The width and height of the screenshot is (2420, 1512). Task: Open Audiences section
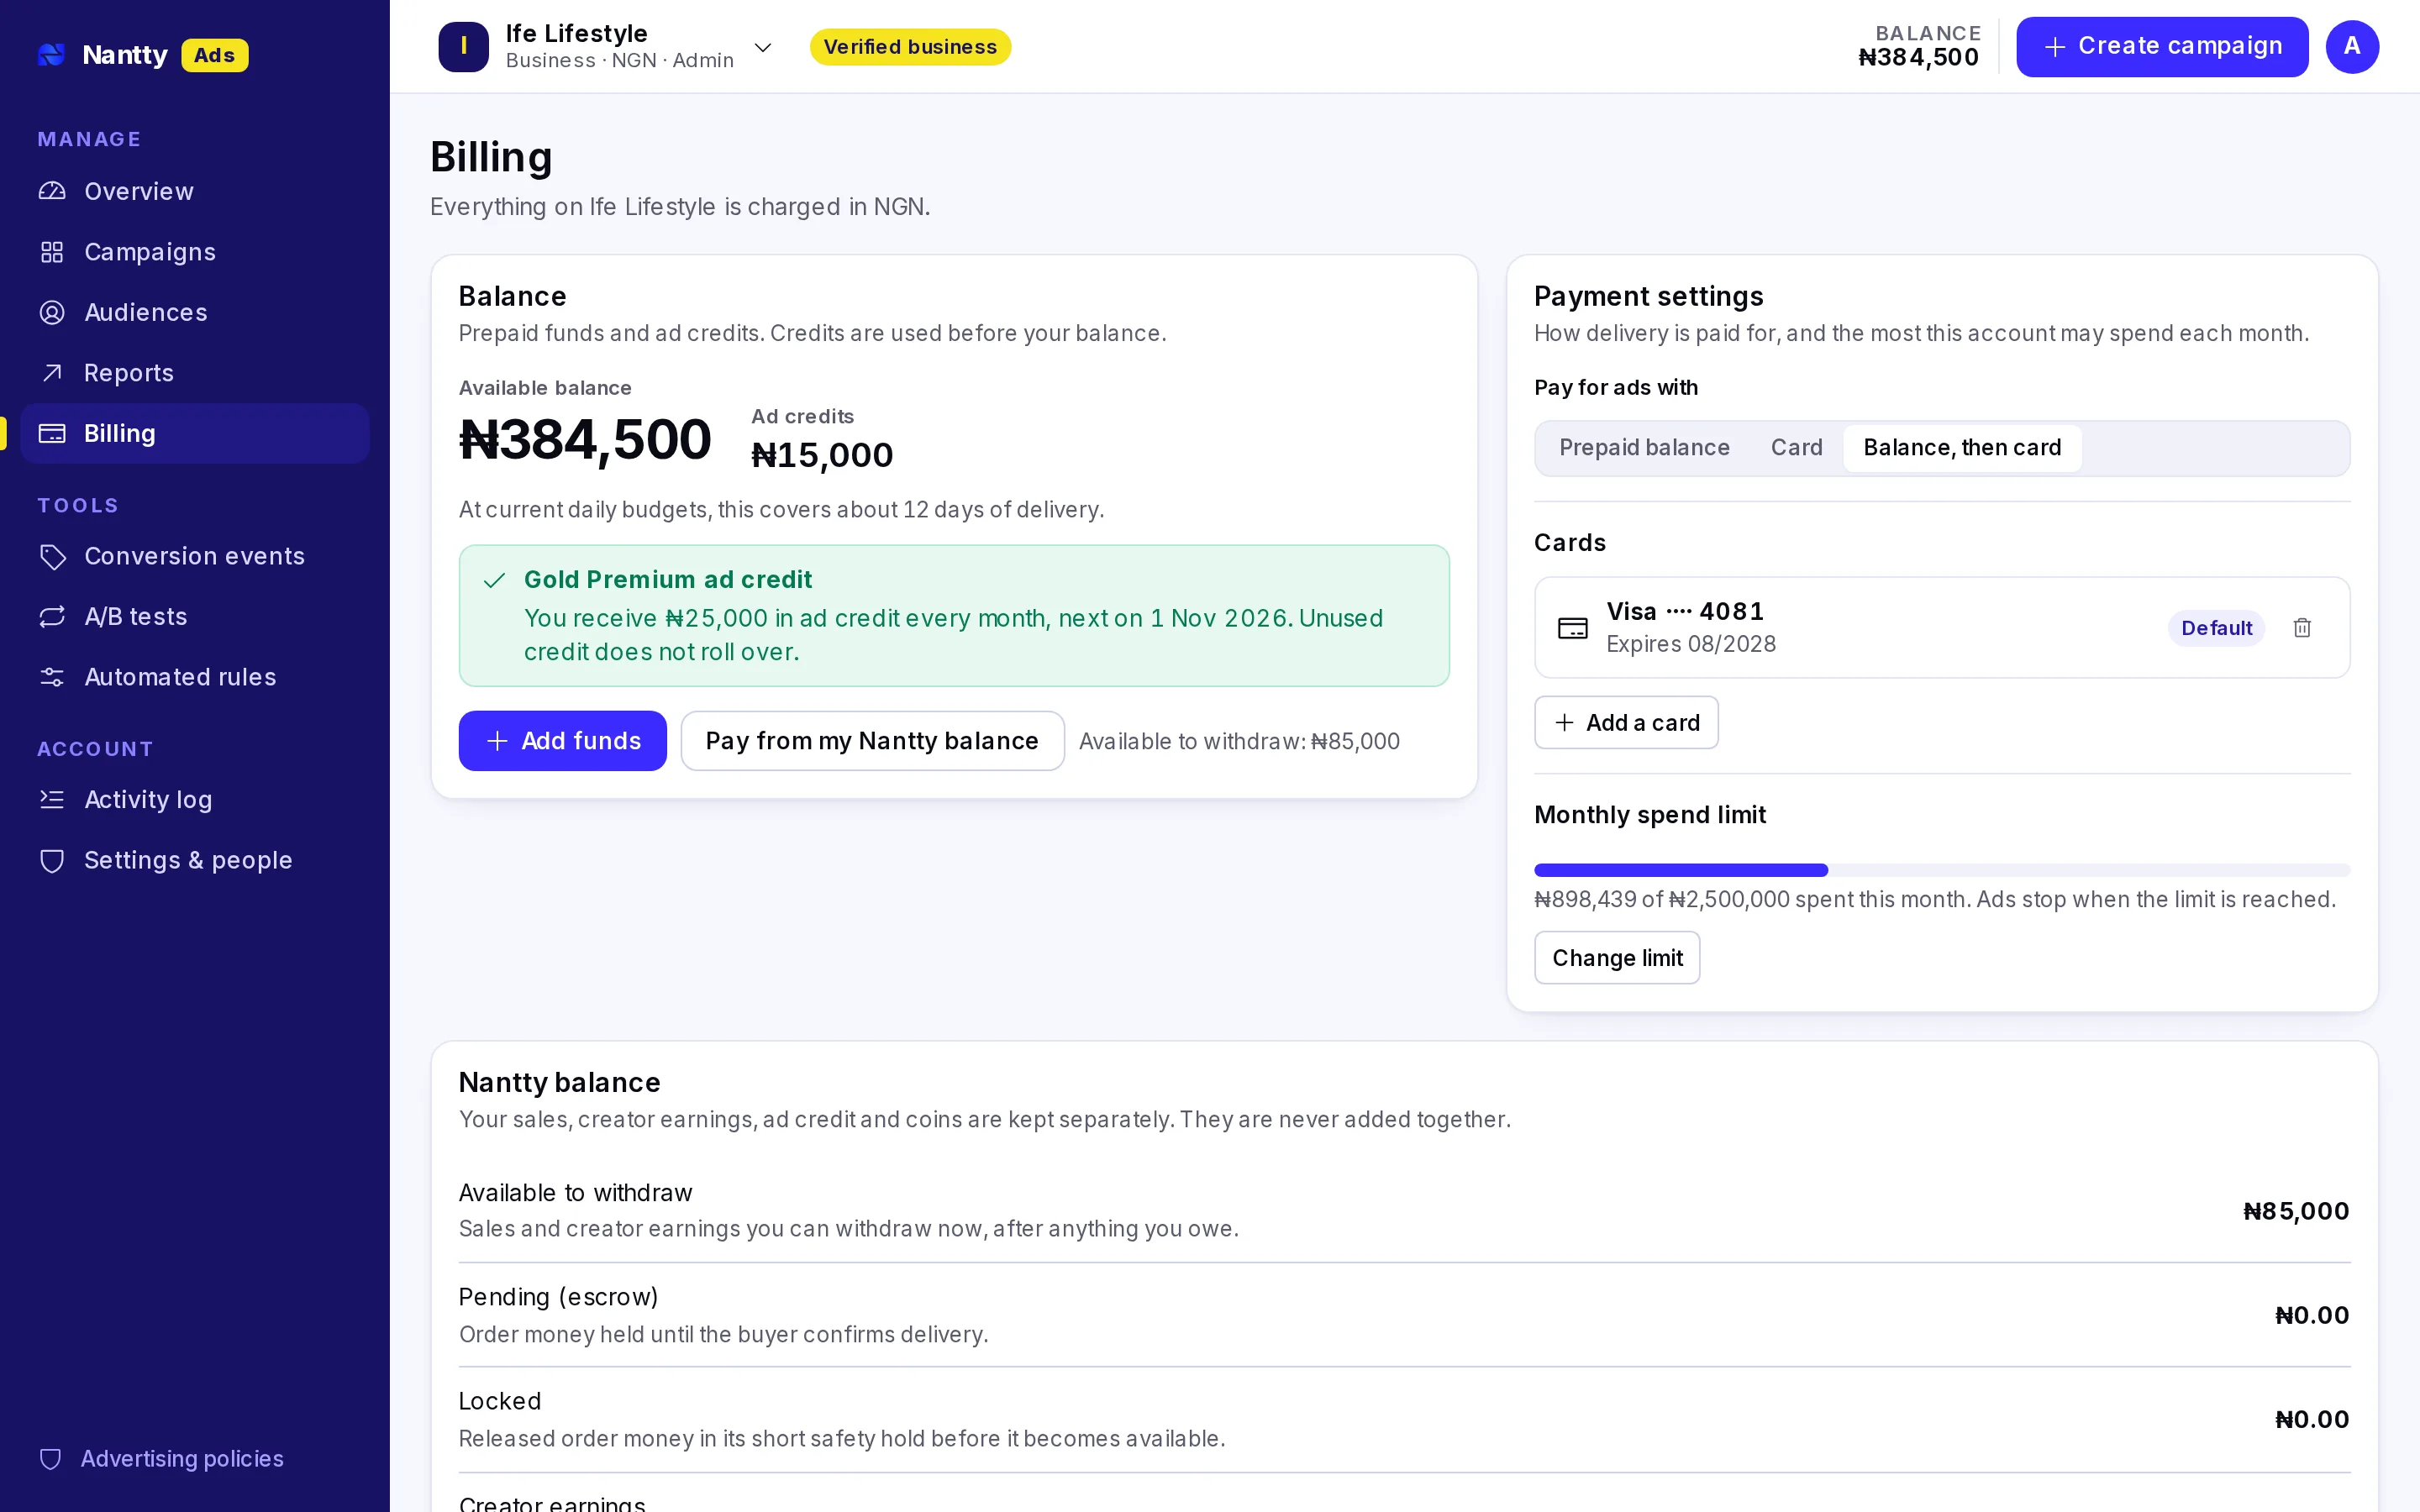pos(195,312)
